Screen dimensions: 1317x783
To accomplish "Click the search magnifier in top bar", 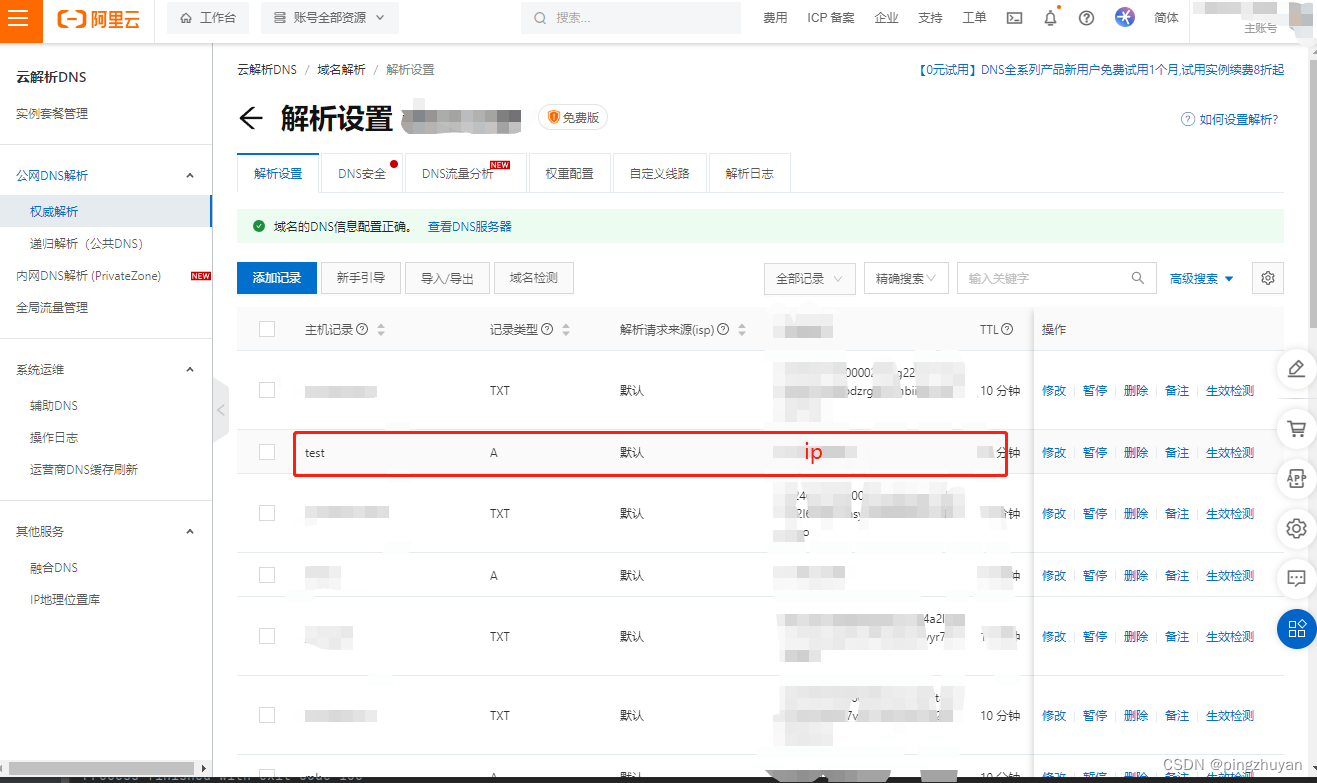I will pyautogui.click(x=541, y=18).
